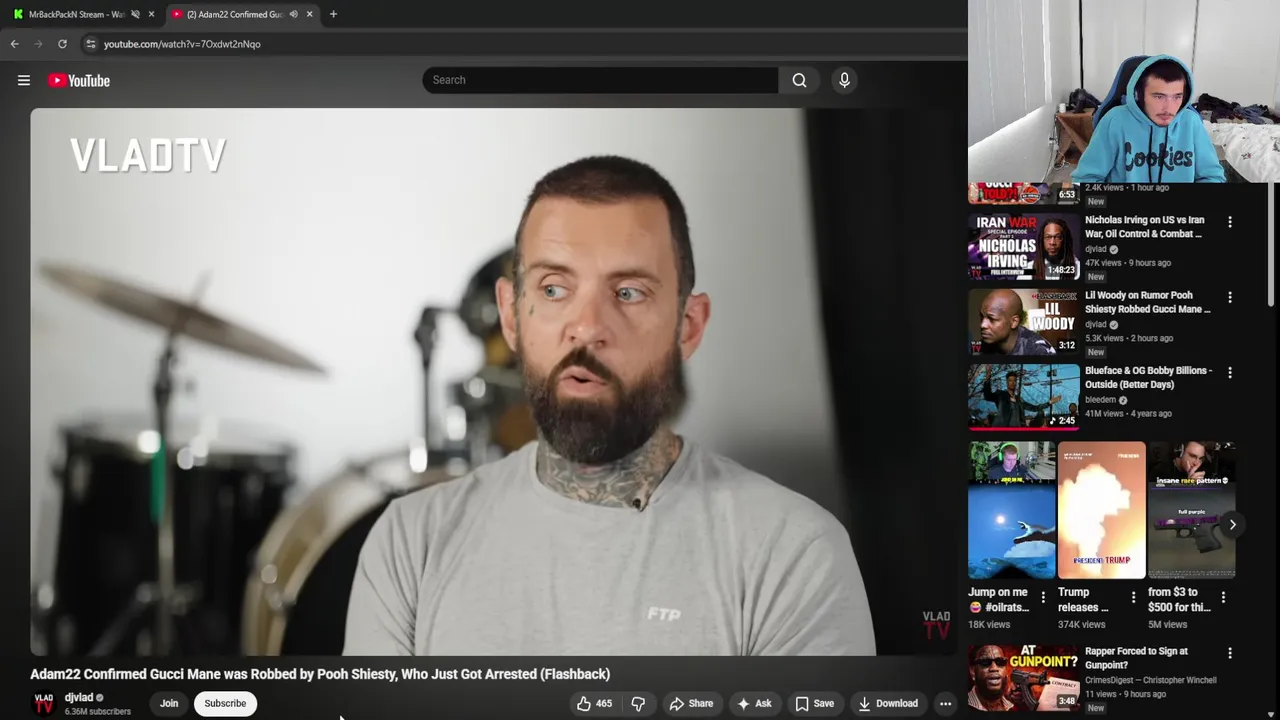Download the current video
Viewport: 1280px width, 720px height.
pyautogui.click(x=887, y=703)
